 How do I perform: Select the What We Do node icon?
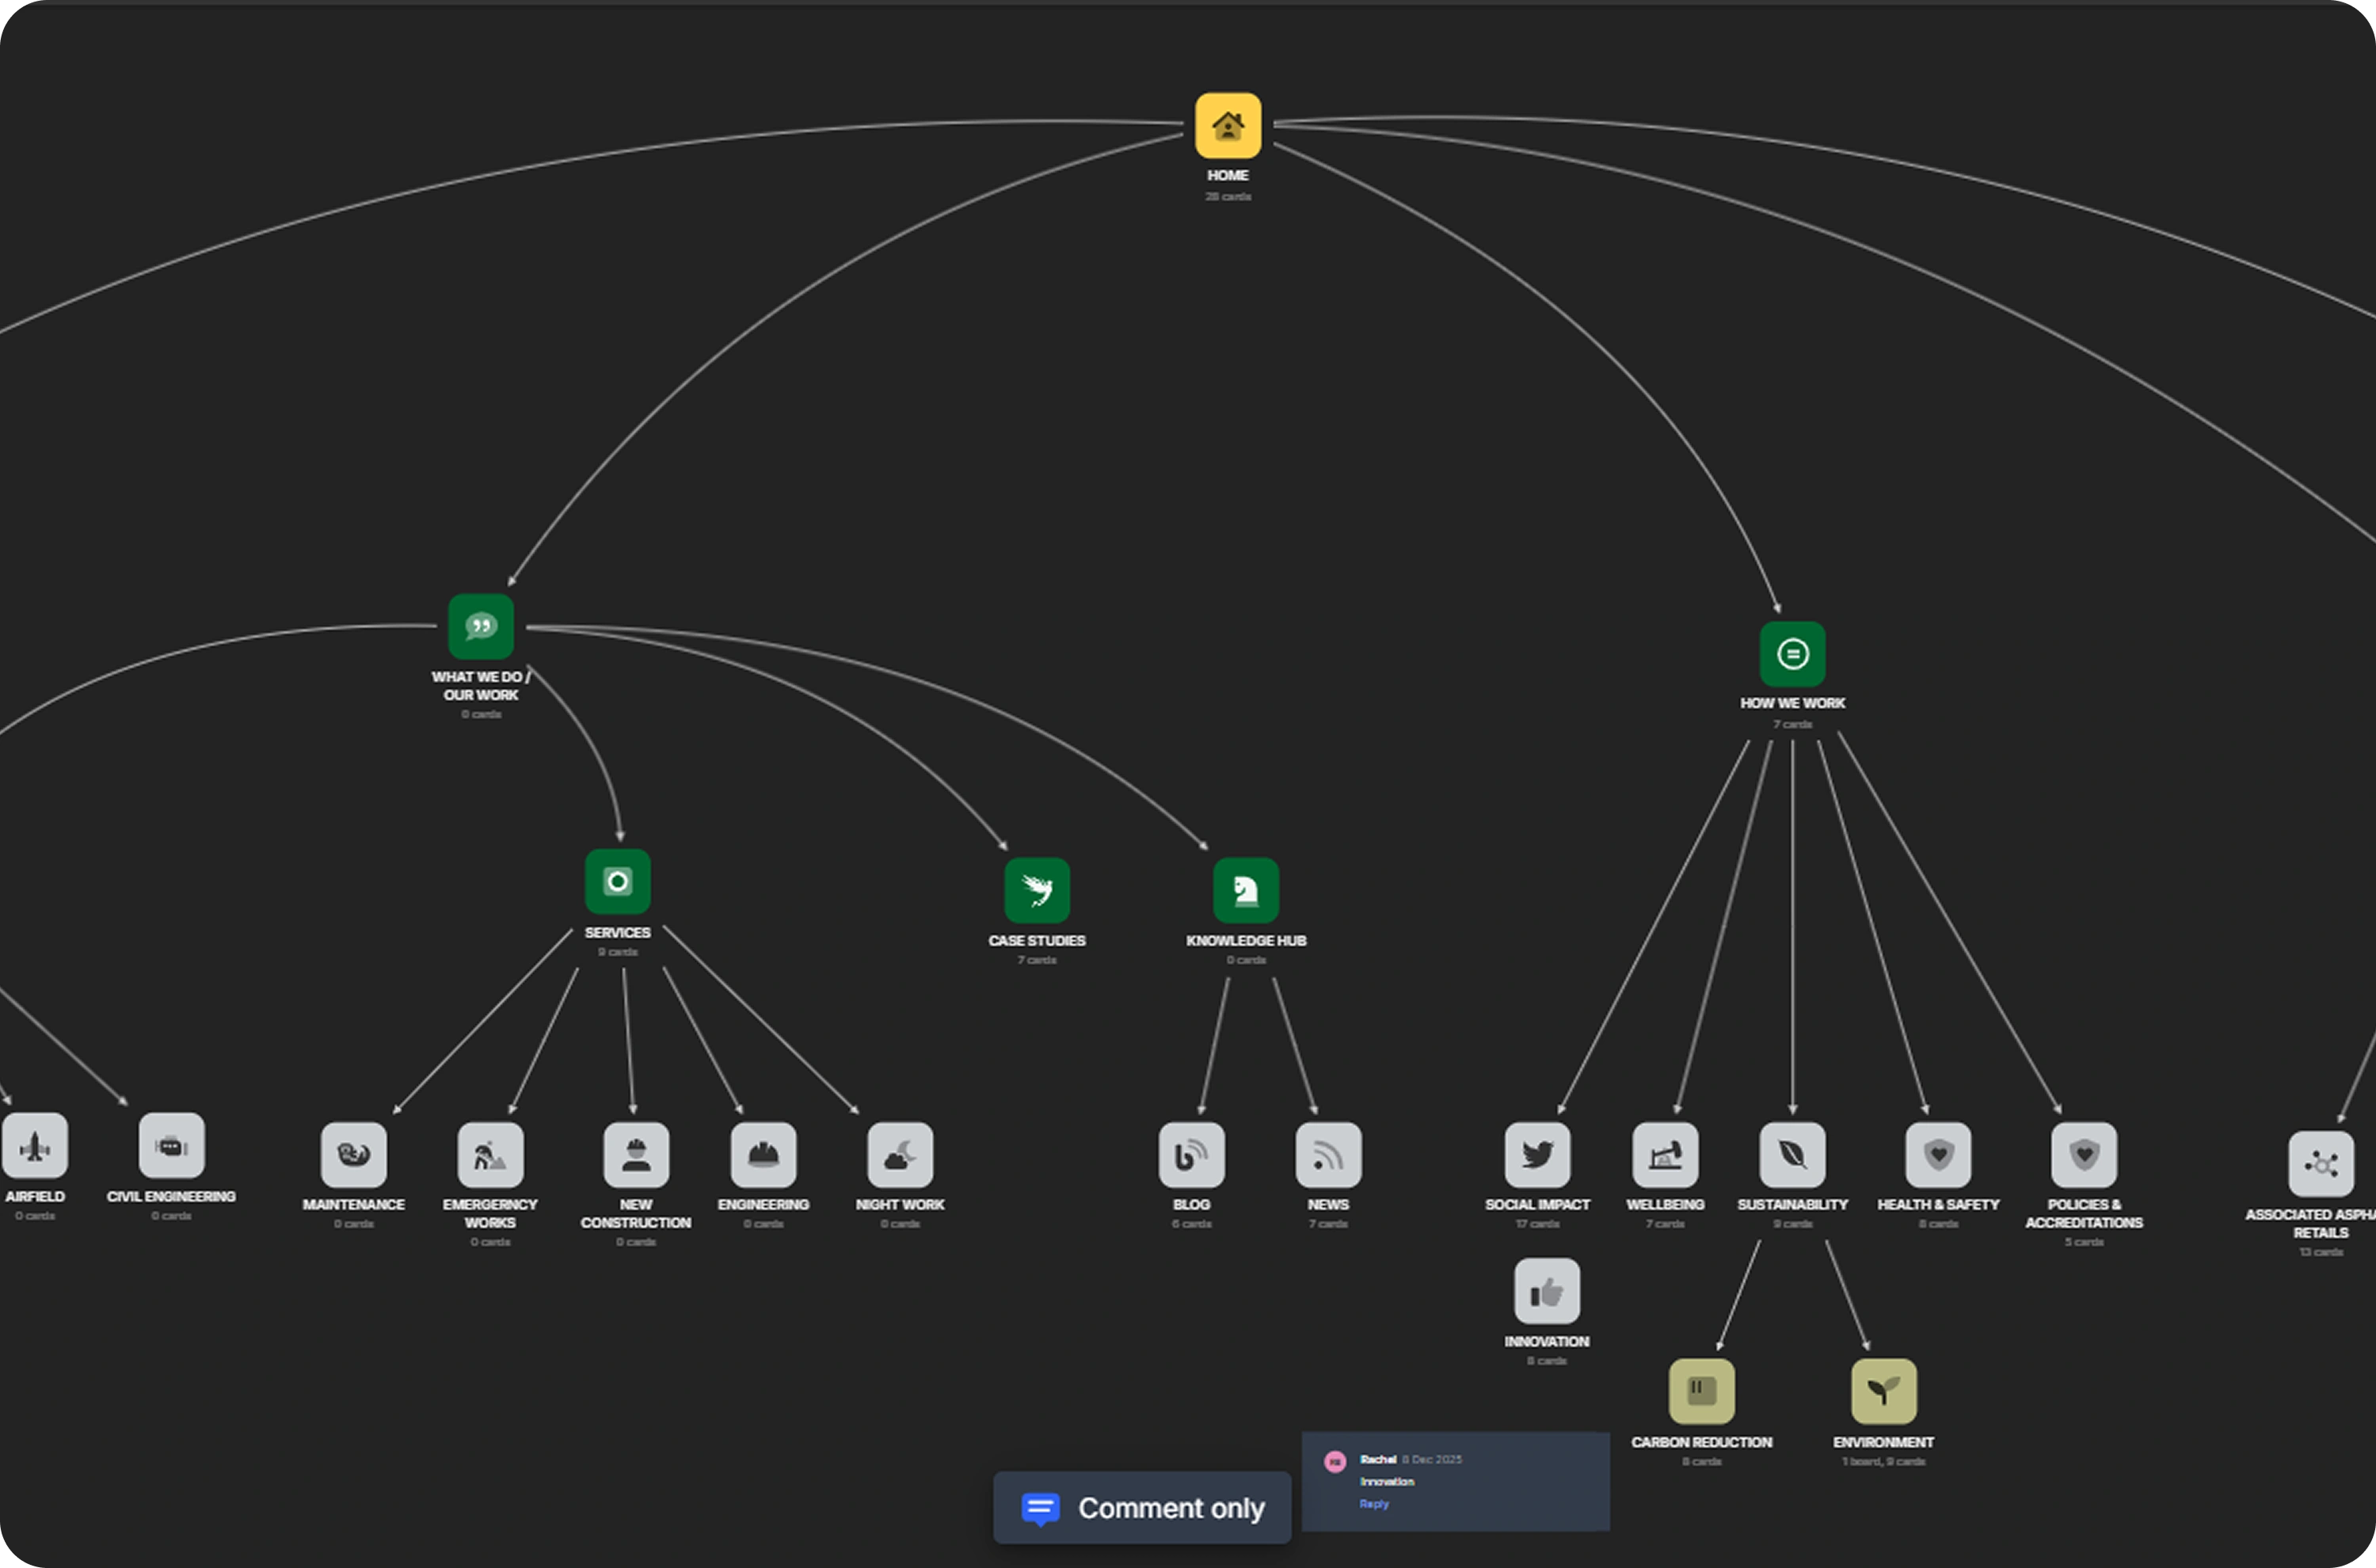click(480, 627)
